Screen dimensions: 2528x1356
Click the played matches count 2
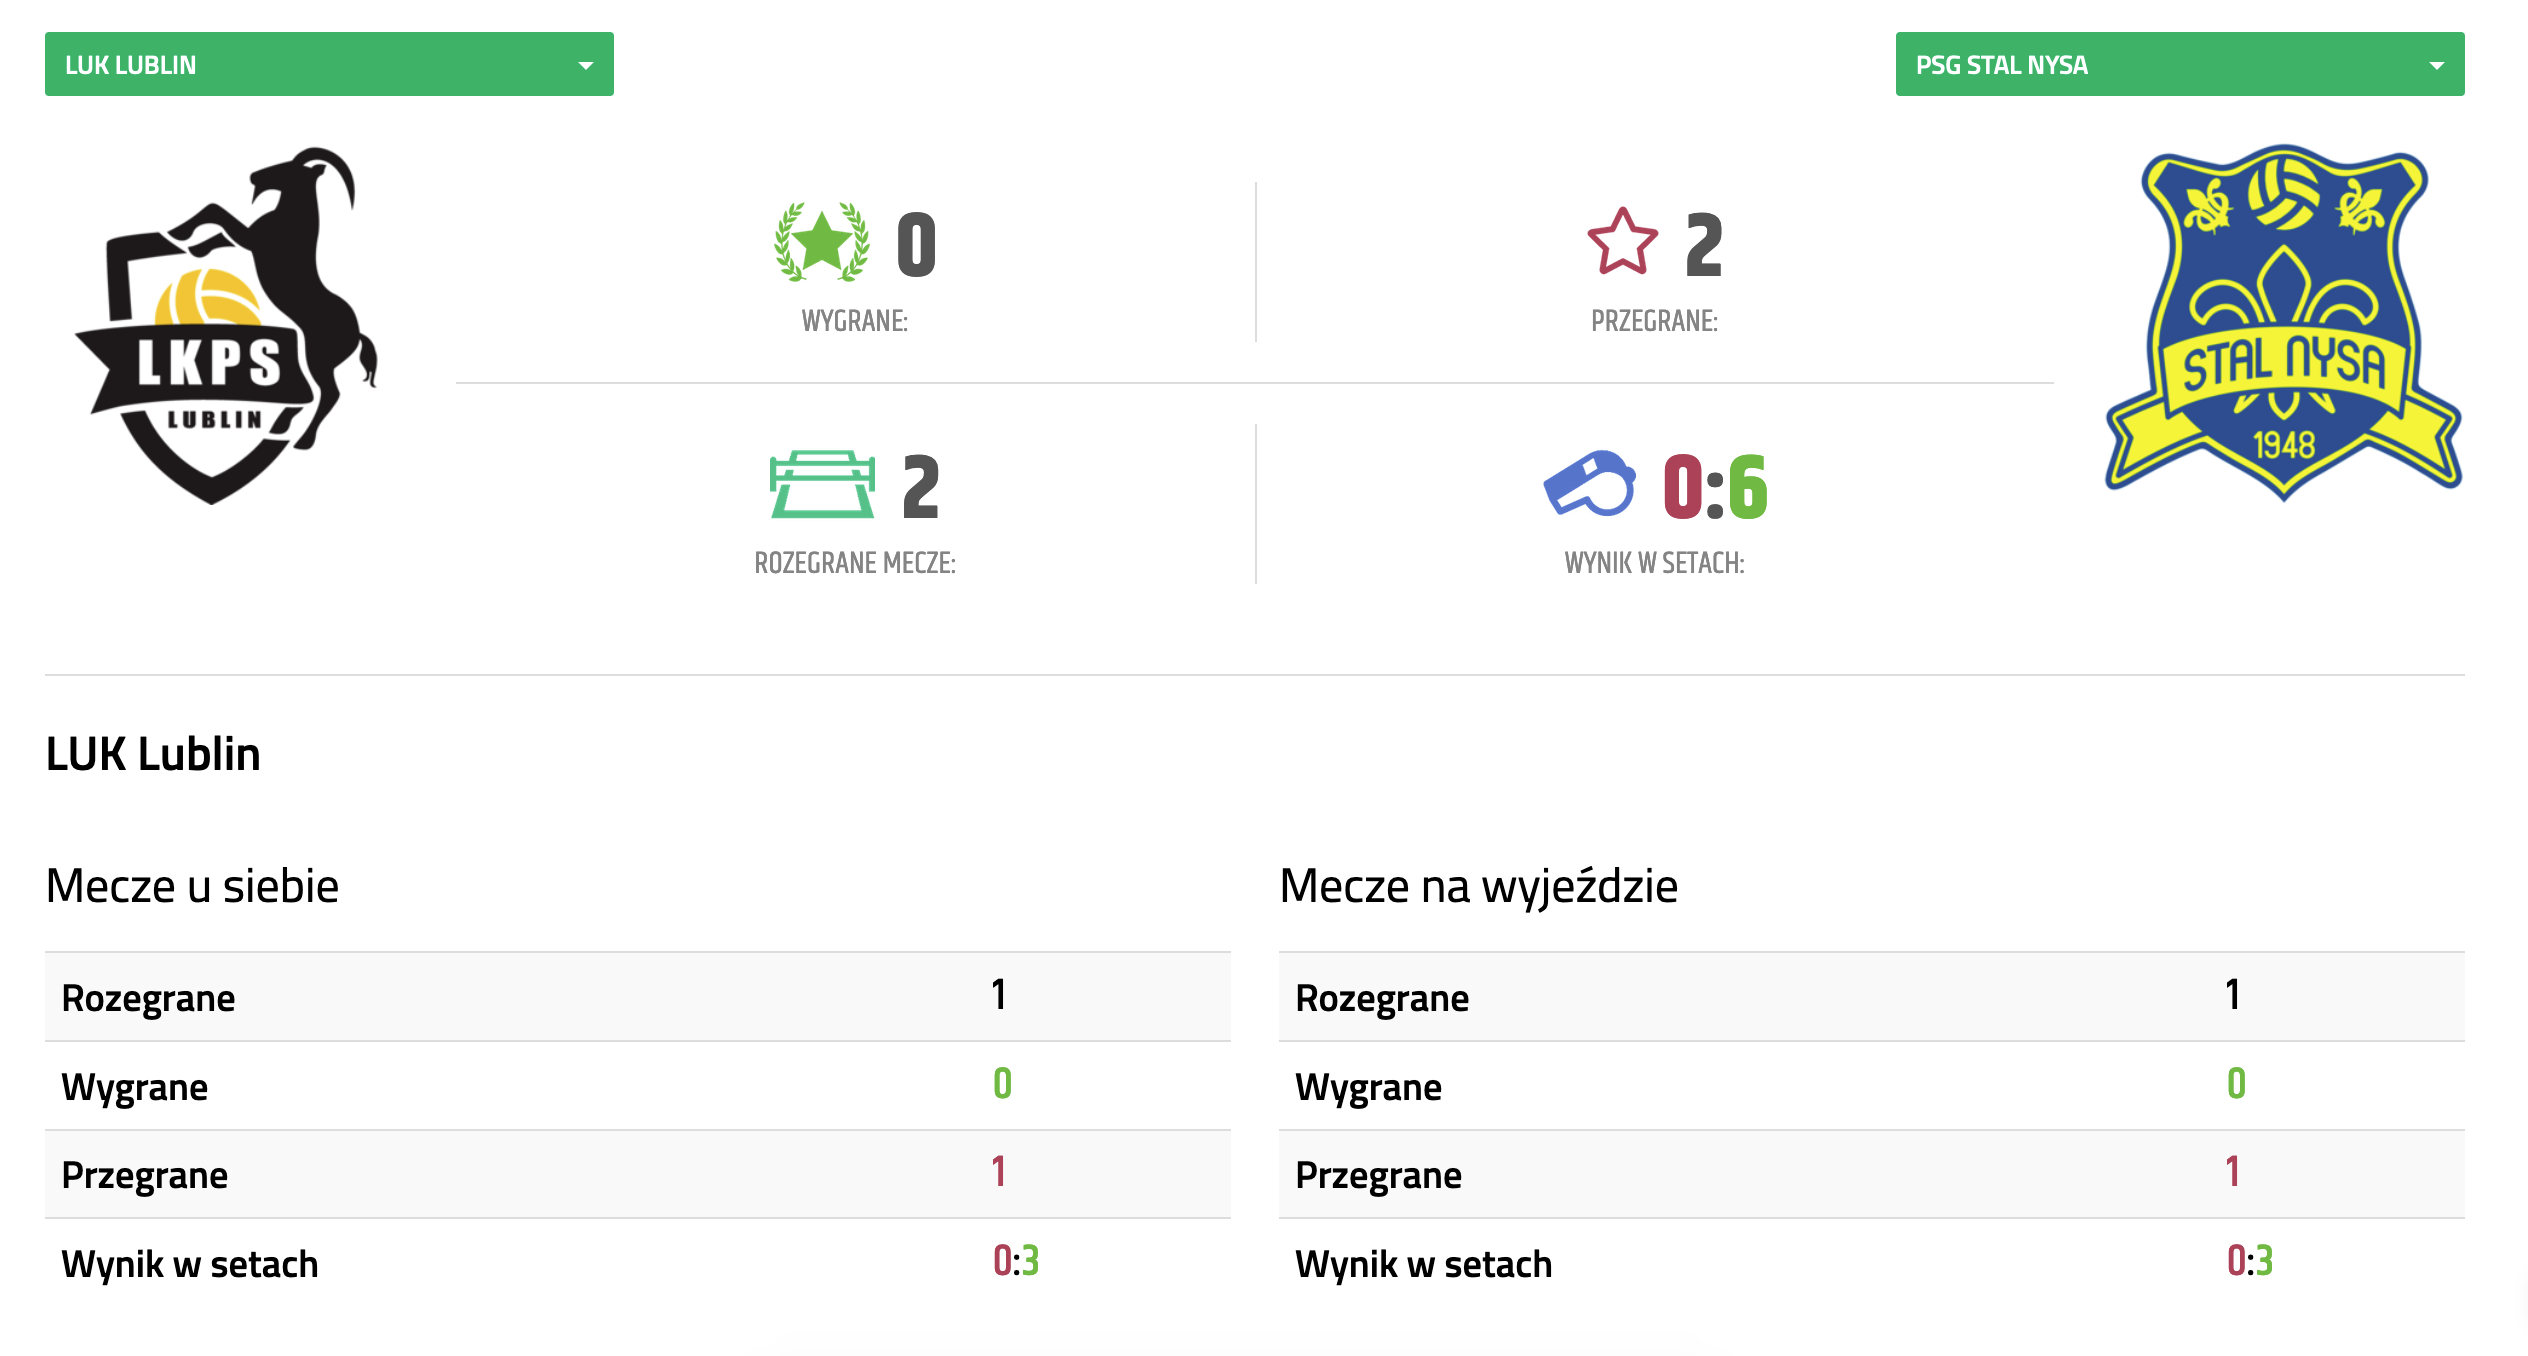tap(921, 487)
